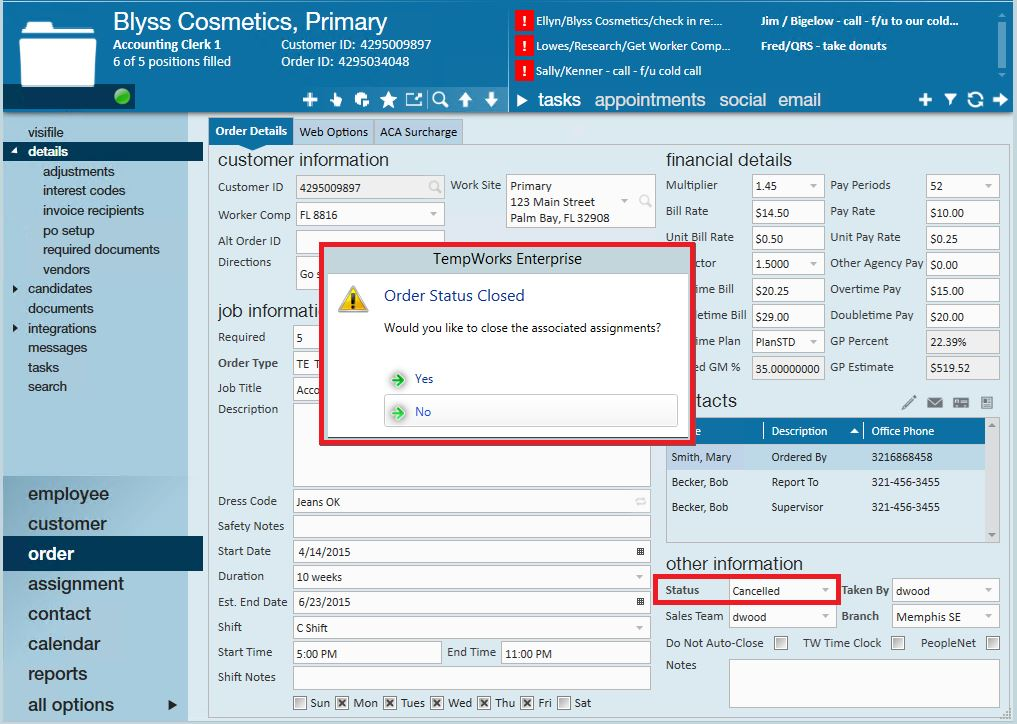This screenshot has width=1017, height=724.
Task: Click the contacts list vertical scrollbar
Action: (x=992, y=480)
